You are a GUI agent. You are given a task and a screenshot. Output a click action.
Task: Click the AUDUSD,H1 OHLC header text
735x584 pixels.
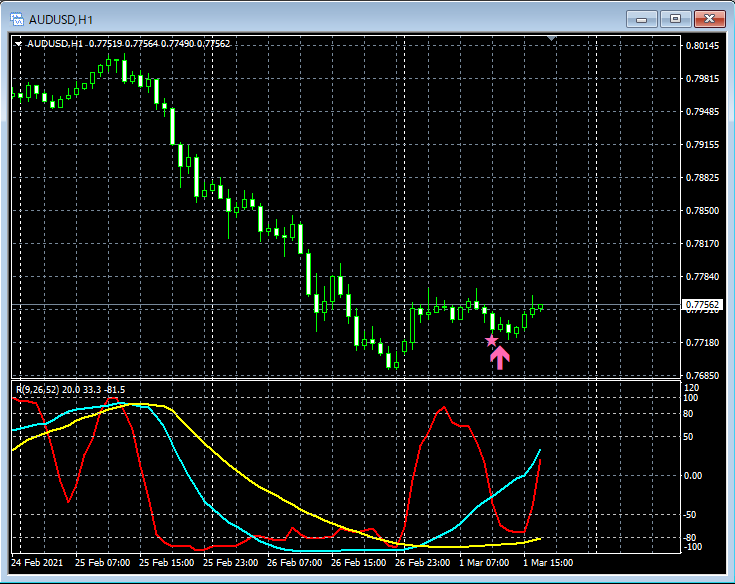coord(128,44)
